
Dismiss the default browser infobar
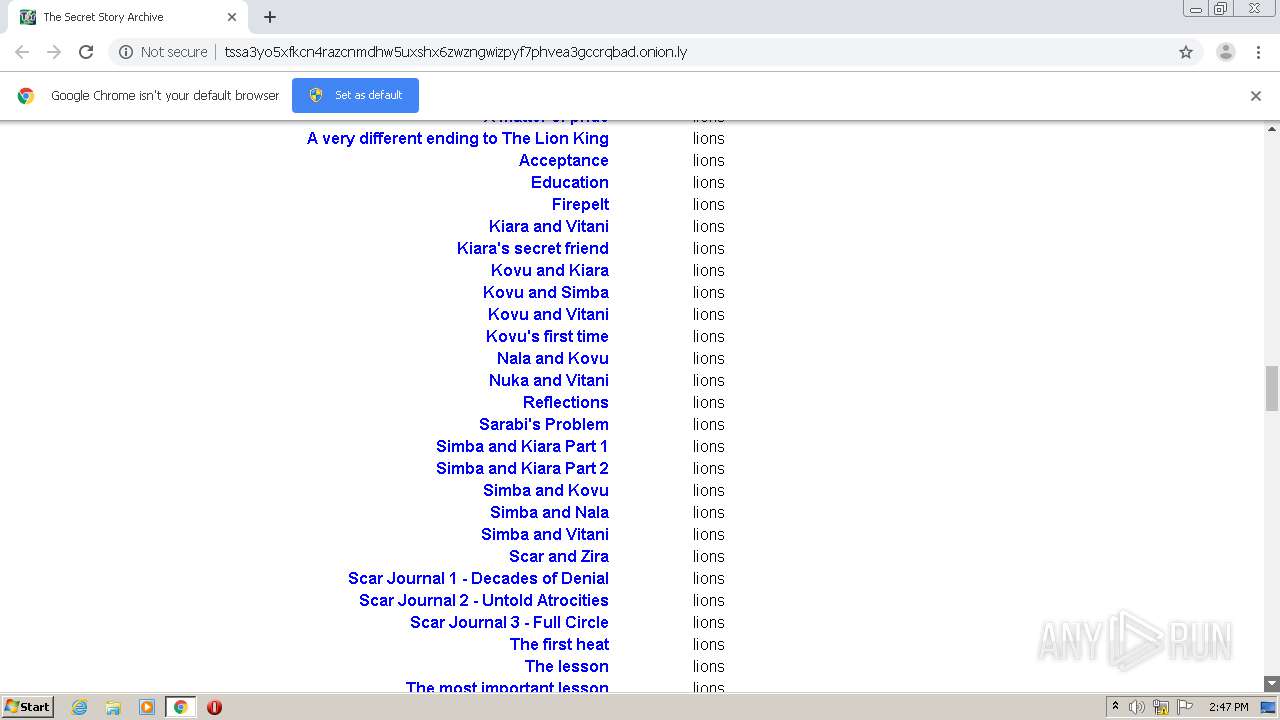pos(1256,96)
